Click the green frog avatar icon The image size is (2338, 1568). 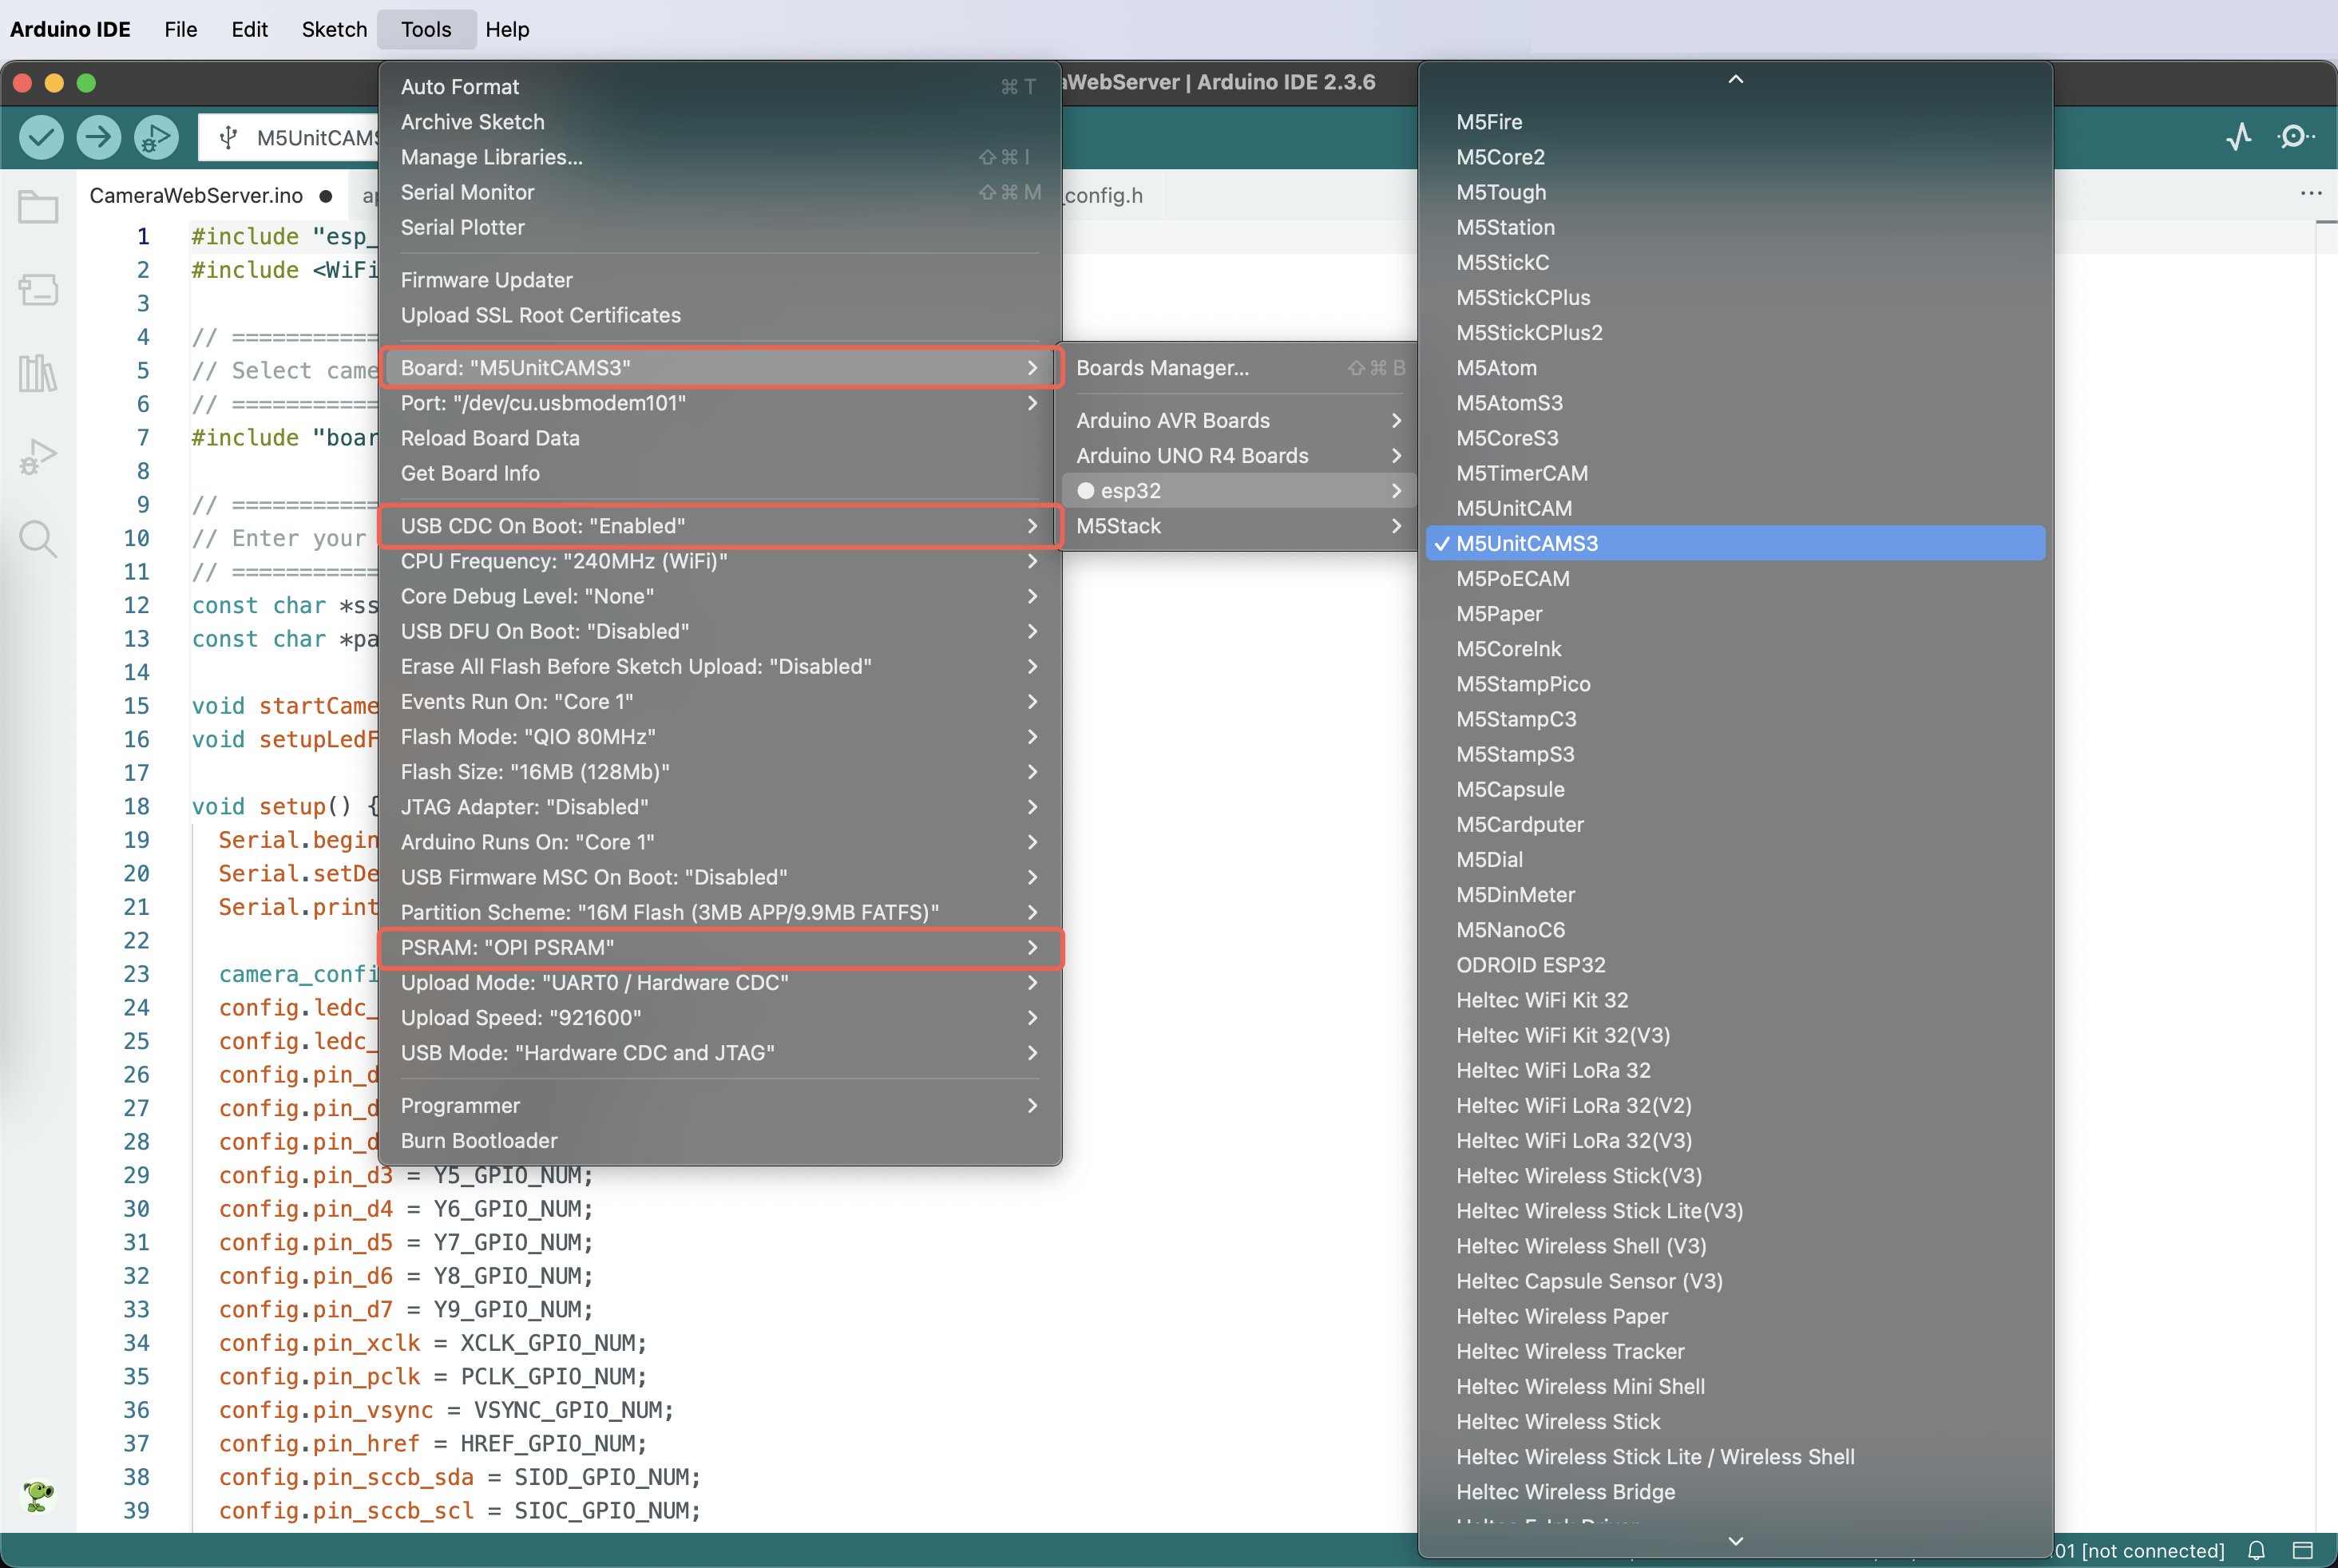click(x=38, y=1496)
